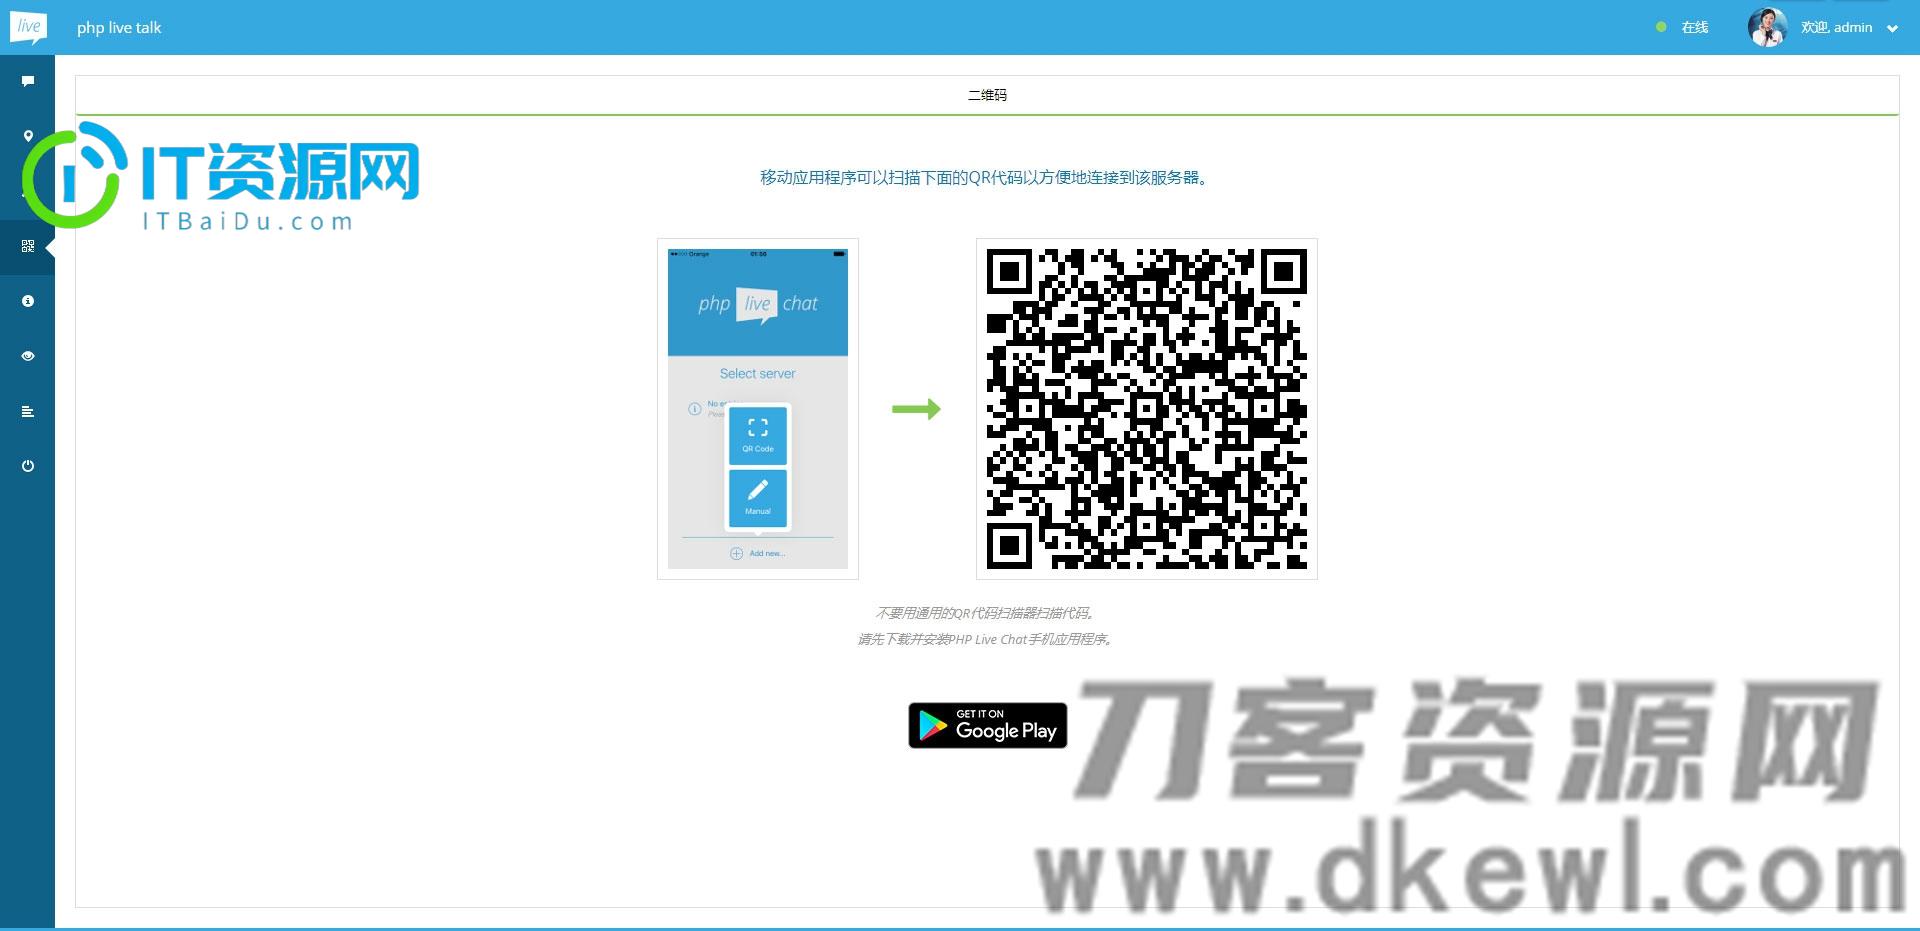Click the phone app screenshot preview
This screenshot has width=1920, height=931.
tap(758, 409)
